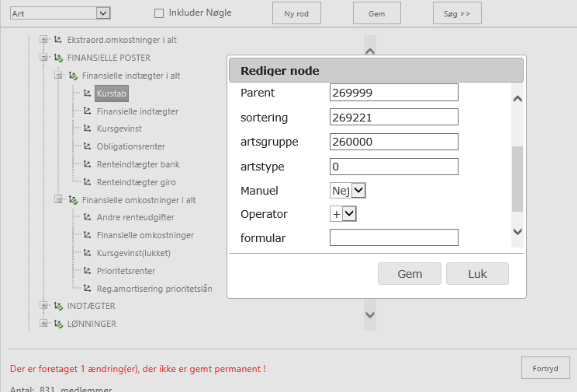The height and width of the screenshot is (392, 577).
Task: Click Luk to close the dialog
Action: pos(477,273)
